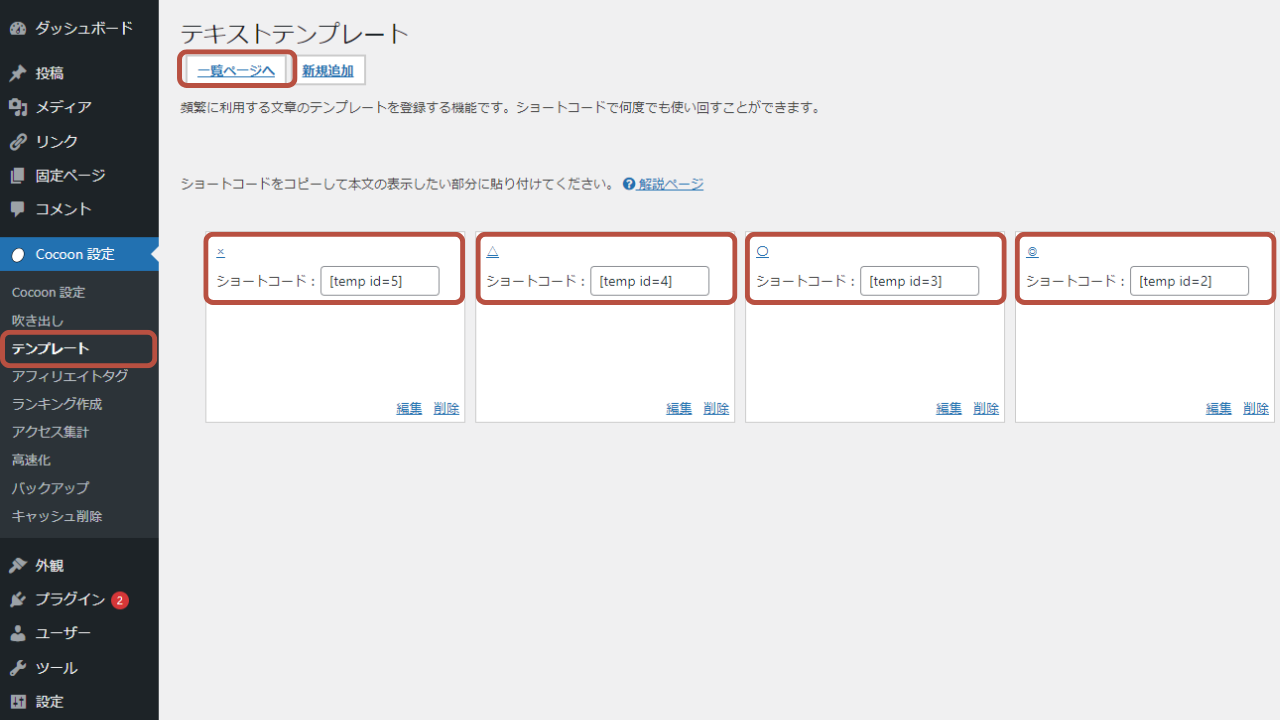
Task: Click the help question-mark icon
Action: tap(629, 184)
